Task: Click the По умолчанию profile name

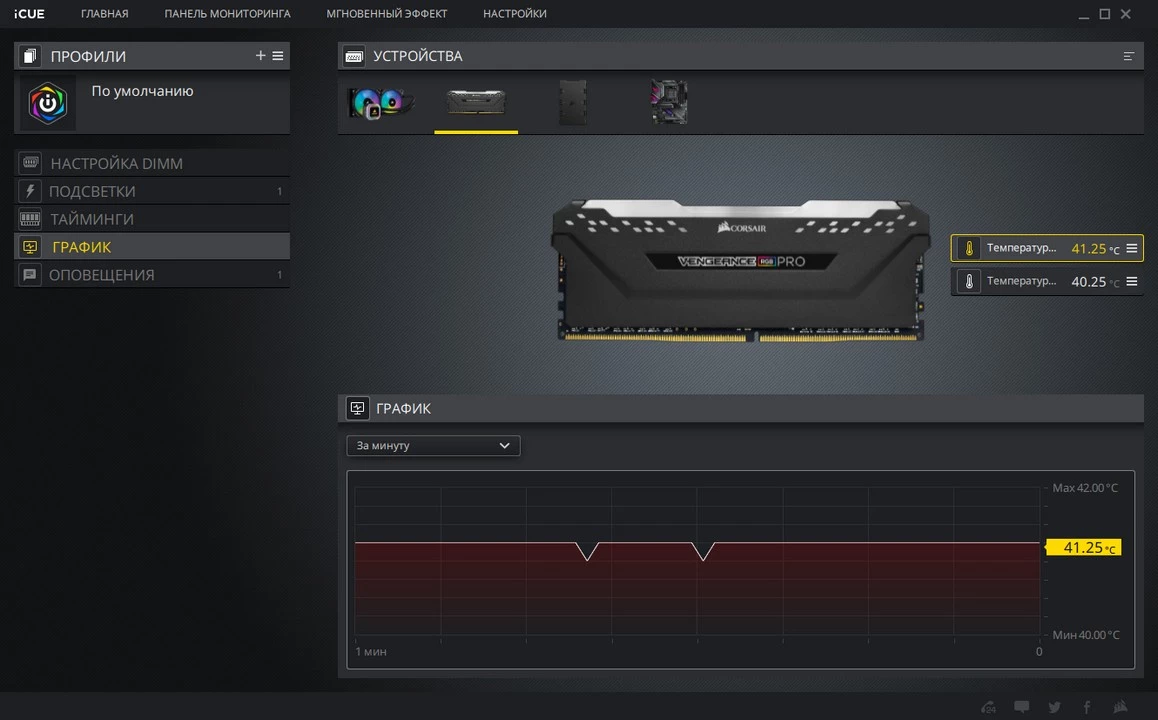Action: point(143,91)
